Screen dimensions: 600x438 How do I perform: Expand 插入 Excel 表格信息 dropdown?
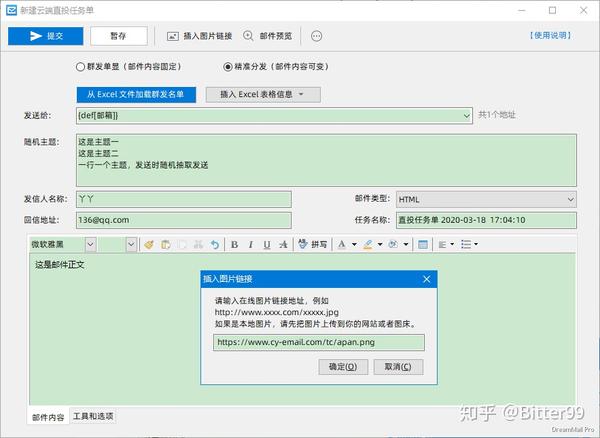263,94
